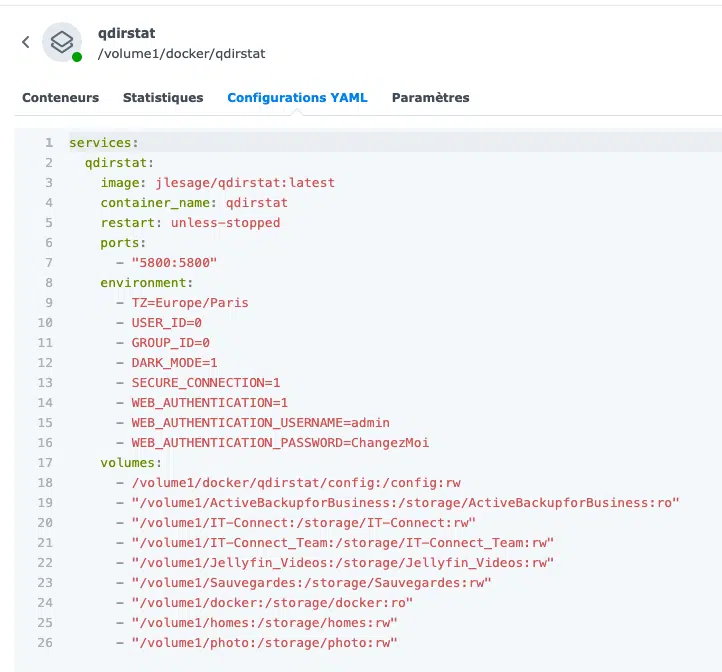This screenshot has width=722, height=672.
Task: Click the homes volume mapping line
Action: 264,623
